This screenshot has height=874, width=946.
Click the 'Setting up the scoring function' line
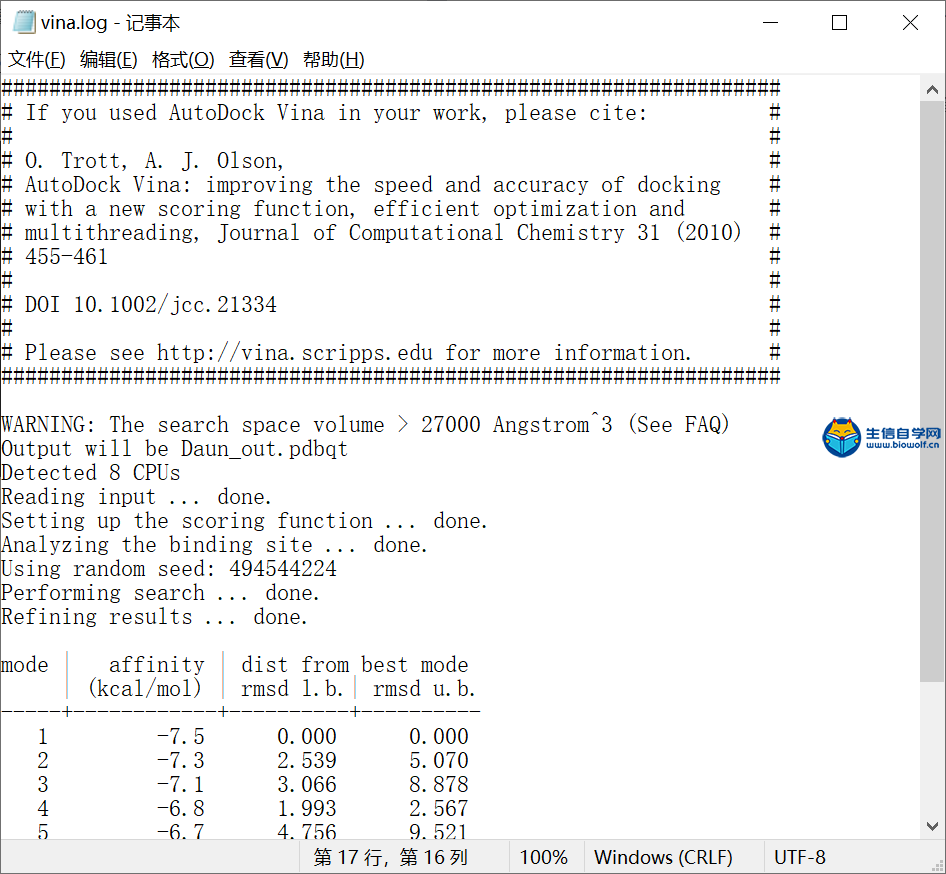244,521
